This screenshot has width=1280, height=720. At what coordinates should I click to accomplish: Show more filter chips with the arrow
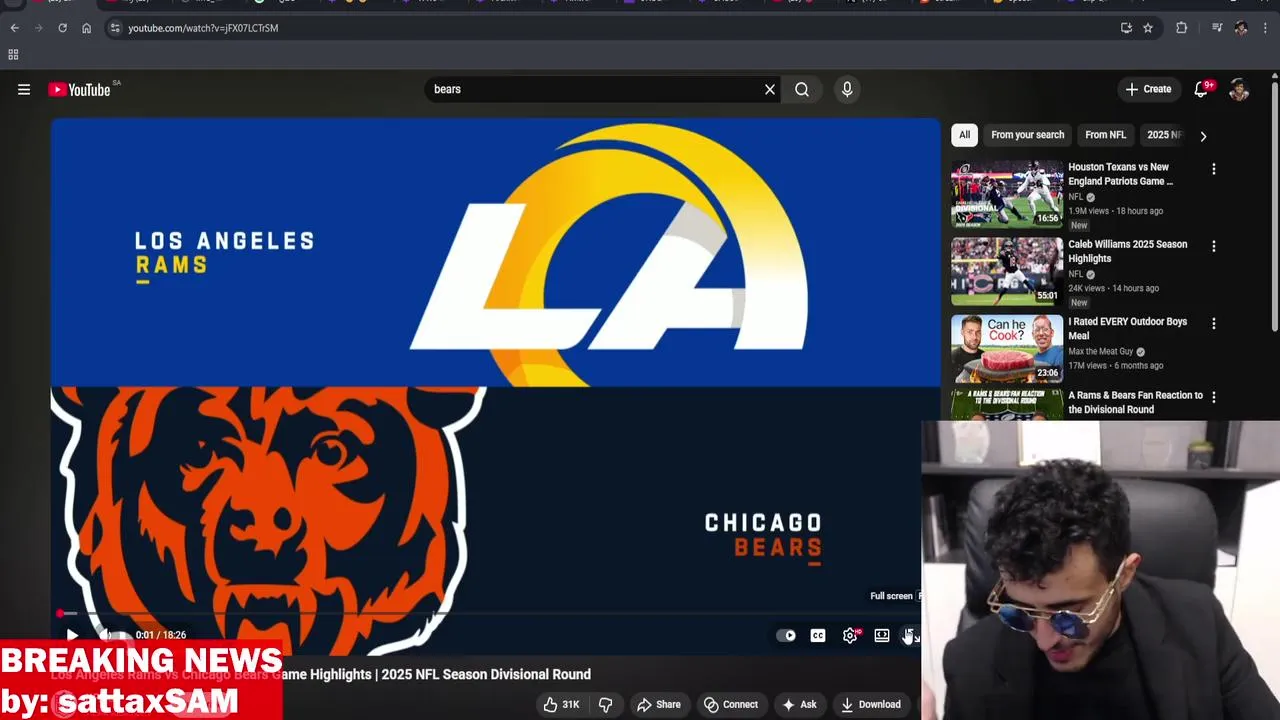coord(1203,135)
